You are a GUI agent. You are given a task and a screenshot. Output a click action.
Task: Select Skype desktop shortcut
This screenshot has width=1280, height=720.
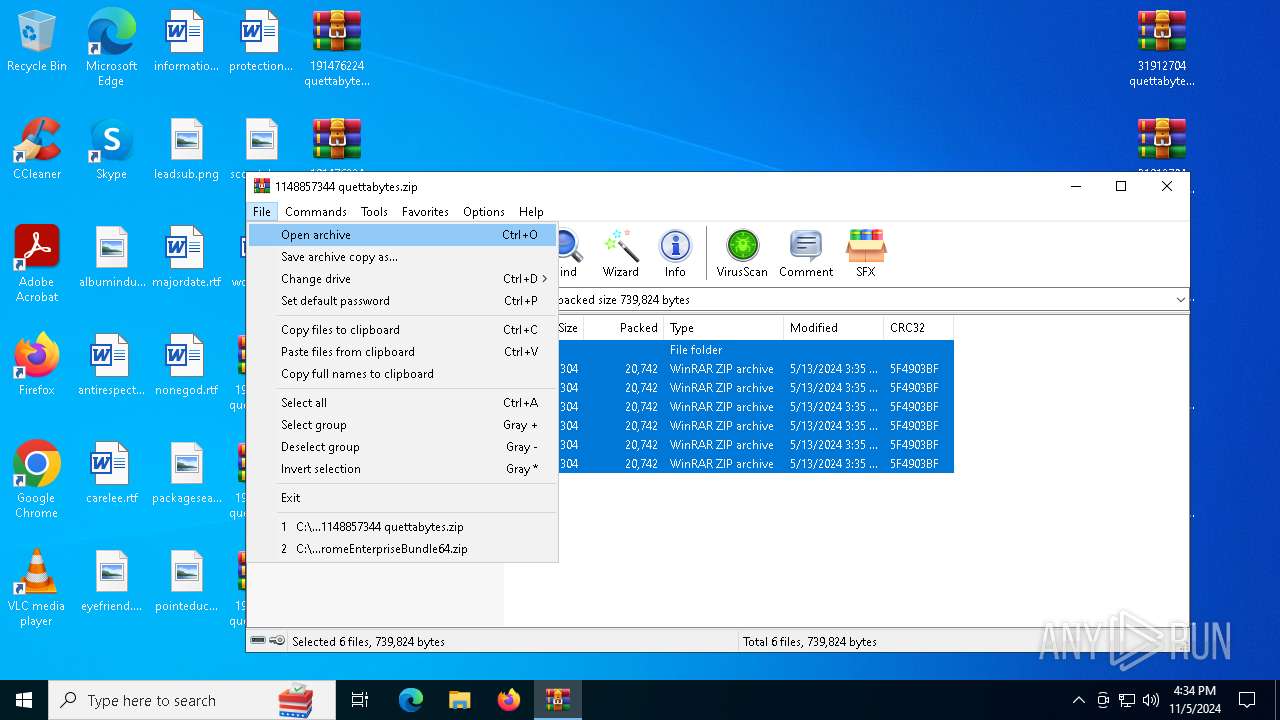pos(111,149)
